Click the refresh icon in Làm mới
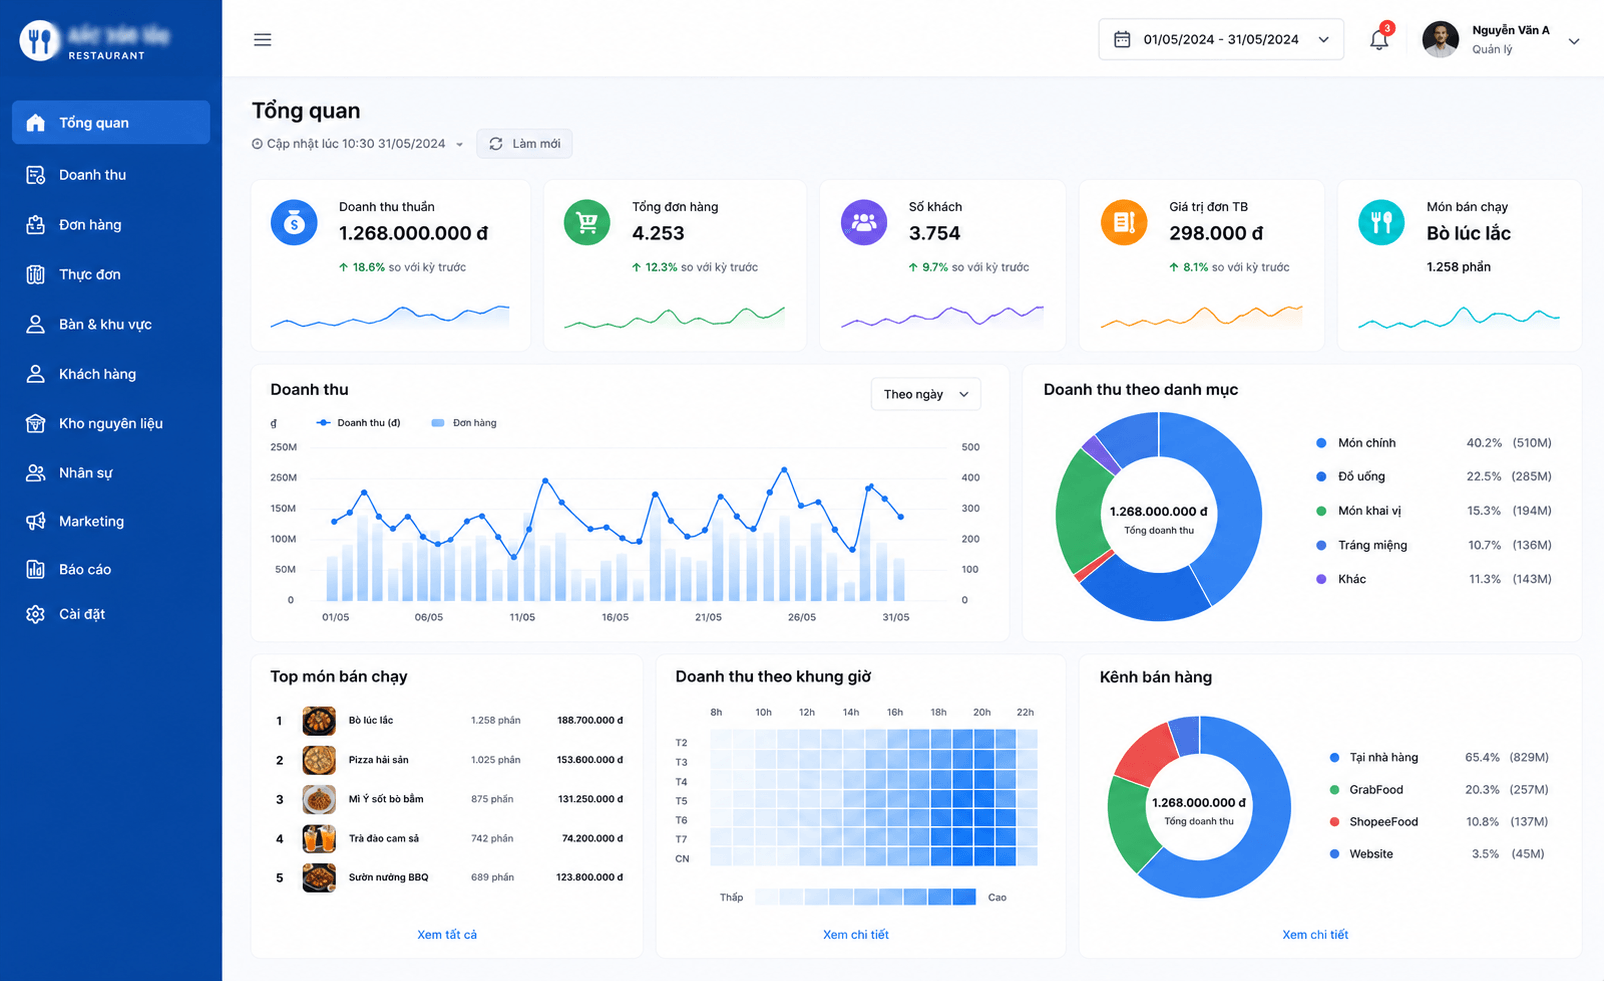 click(x=496, y=144)
